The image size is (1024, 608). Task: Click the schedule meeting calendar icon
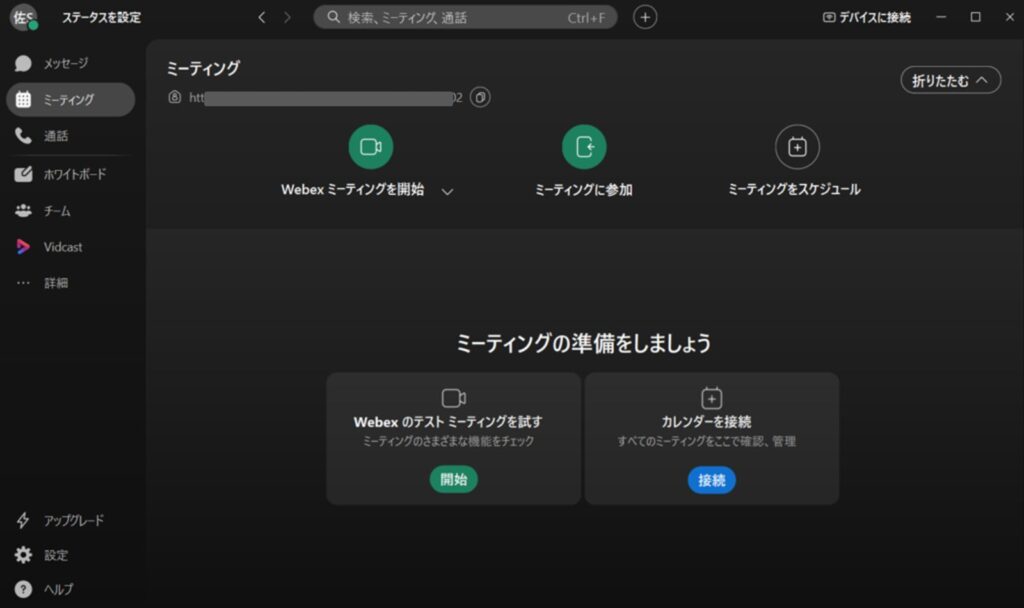click(797, 147)
